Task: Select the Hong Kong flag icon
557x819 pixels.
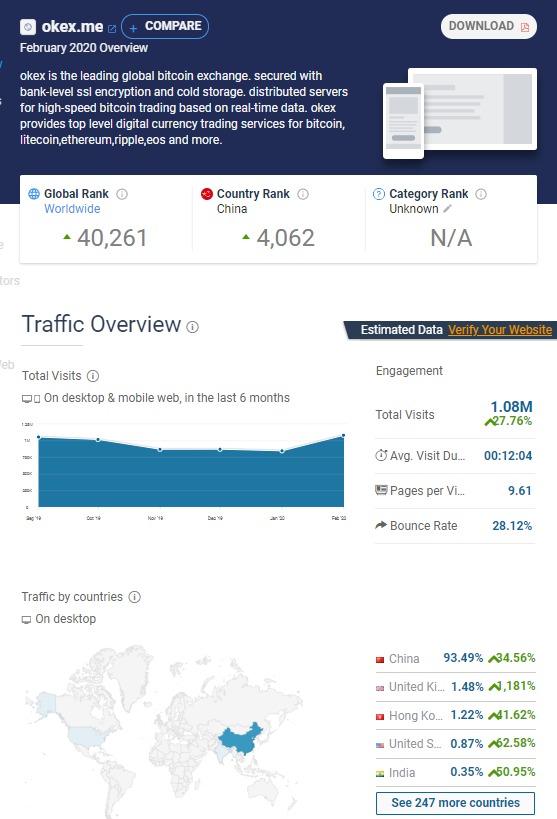Action: (380, 717)
